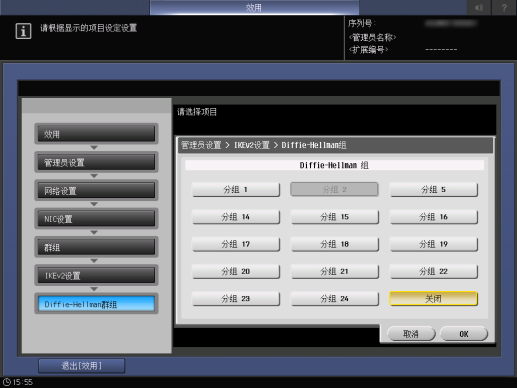This screenshot has width=517, height=388.
Task: Click Diffie-Hellman组 in the breadcrumb path
Action: (x=314, y=145)
